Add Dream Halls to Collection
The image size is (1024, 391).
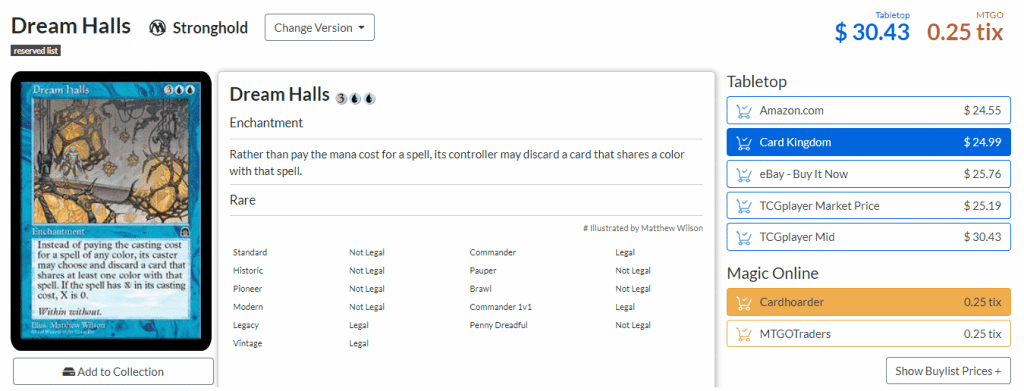point(114,371)
